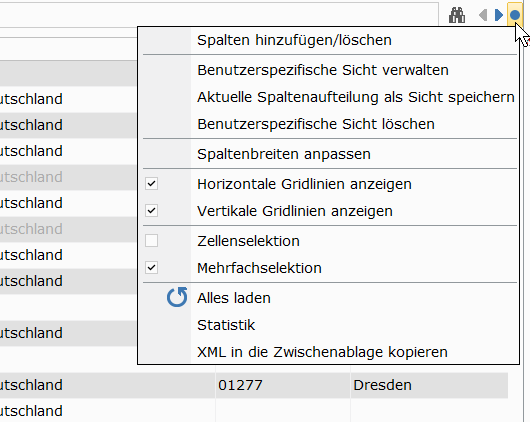Click the grey previous arrow icon
The height and width of the screenshot is (422, 530).
click(x=483, y=15)
